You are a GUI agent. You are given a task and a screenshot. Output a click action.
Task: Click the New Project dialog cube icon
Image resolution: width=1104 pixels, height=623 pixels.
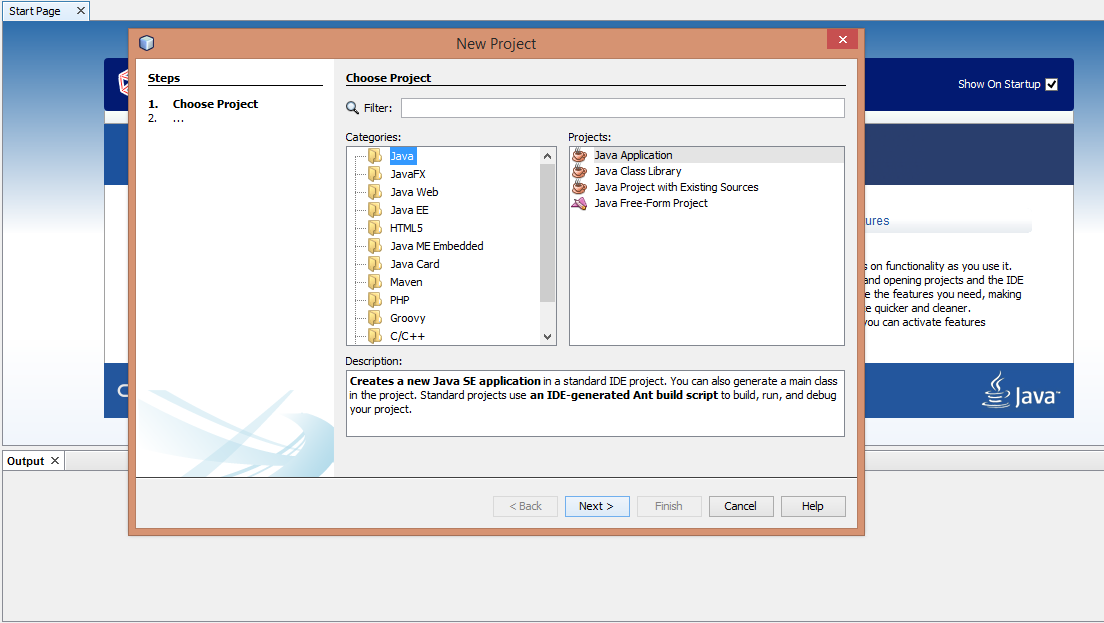click(x=146, y=43)
